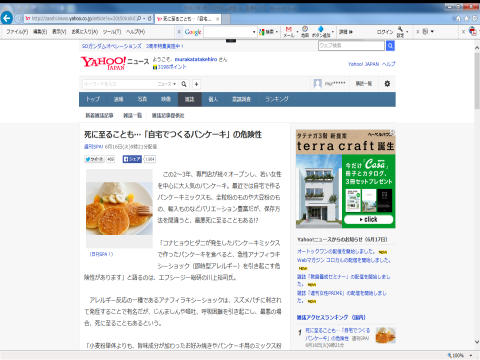Expand the dropdown arrow next to メール

coord(297,32)
